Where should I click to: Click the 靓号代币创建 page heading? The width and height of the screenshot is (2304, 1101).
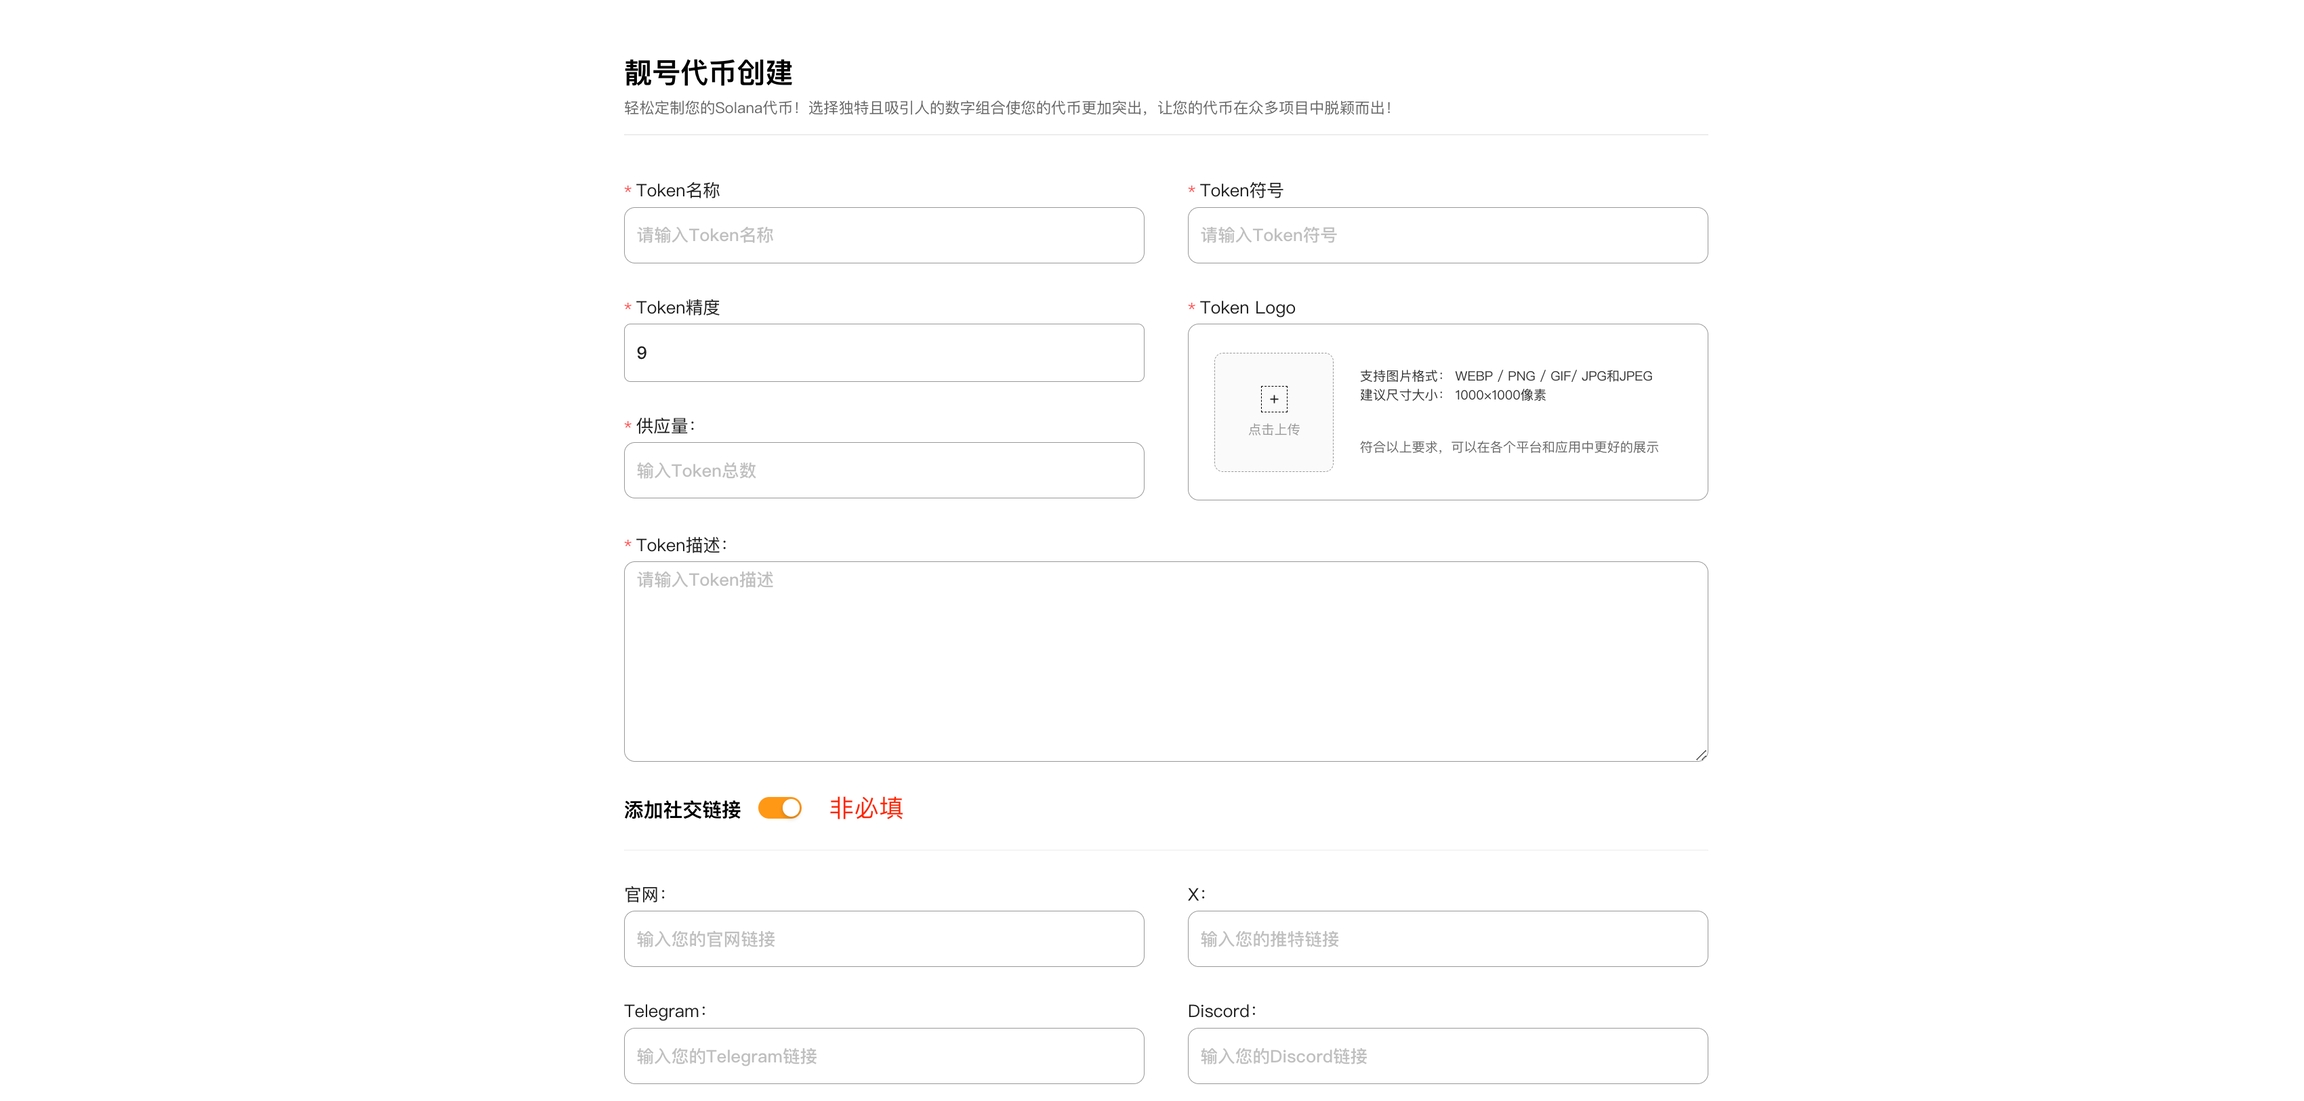pyautogui.click(x=708, y=72)
